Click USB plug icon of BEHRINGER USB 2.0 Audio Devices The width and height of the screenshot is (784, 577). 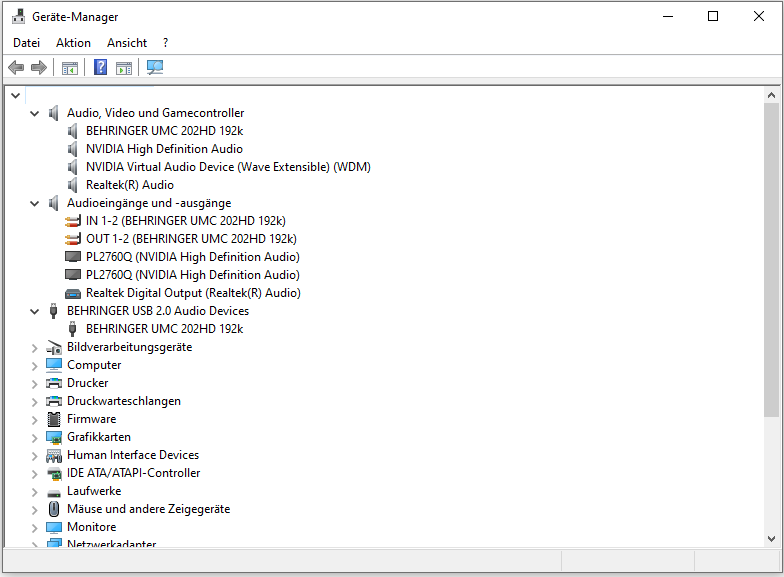(x=54, y=311)
